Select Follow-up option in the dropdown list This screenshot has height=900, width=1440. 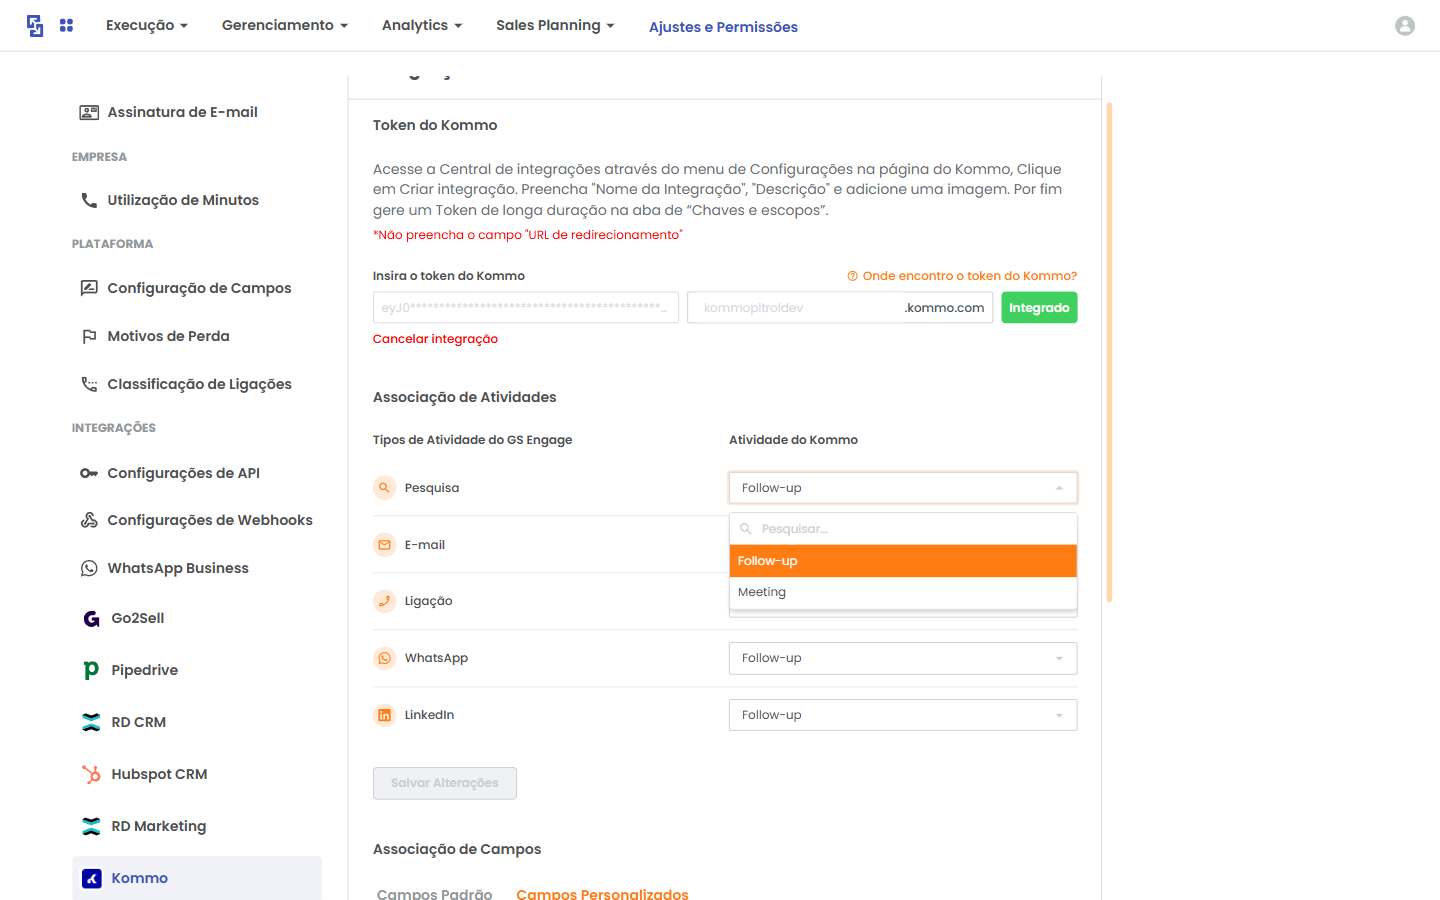coord(903,561)
